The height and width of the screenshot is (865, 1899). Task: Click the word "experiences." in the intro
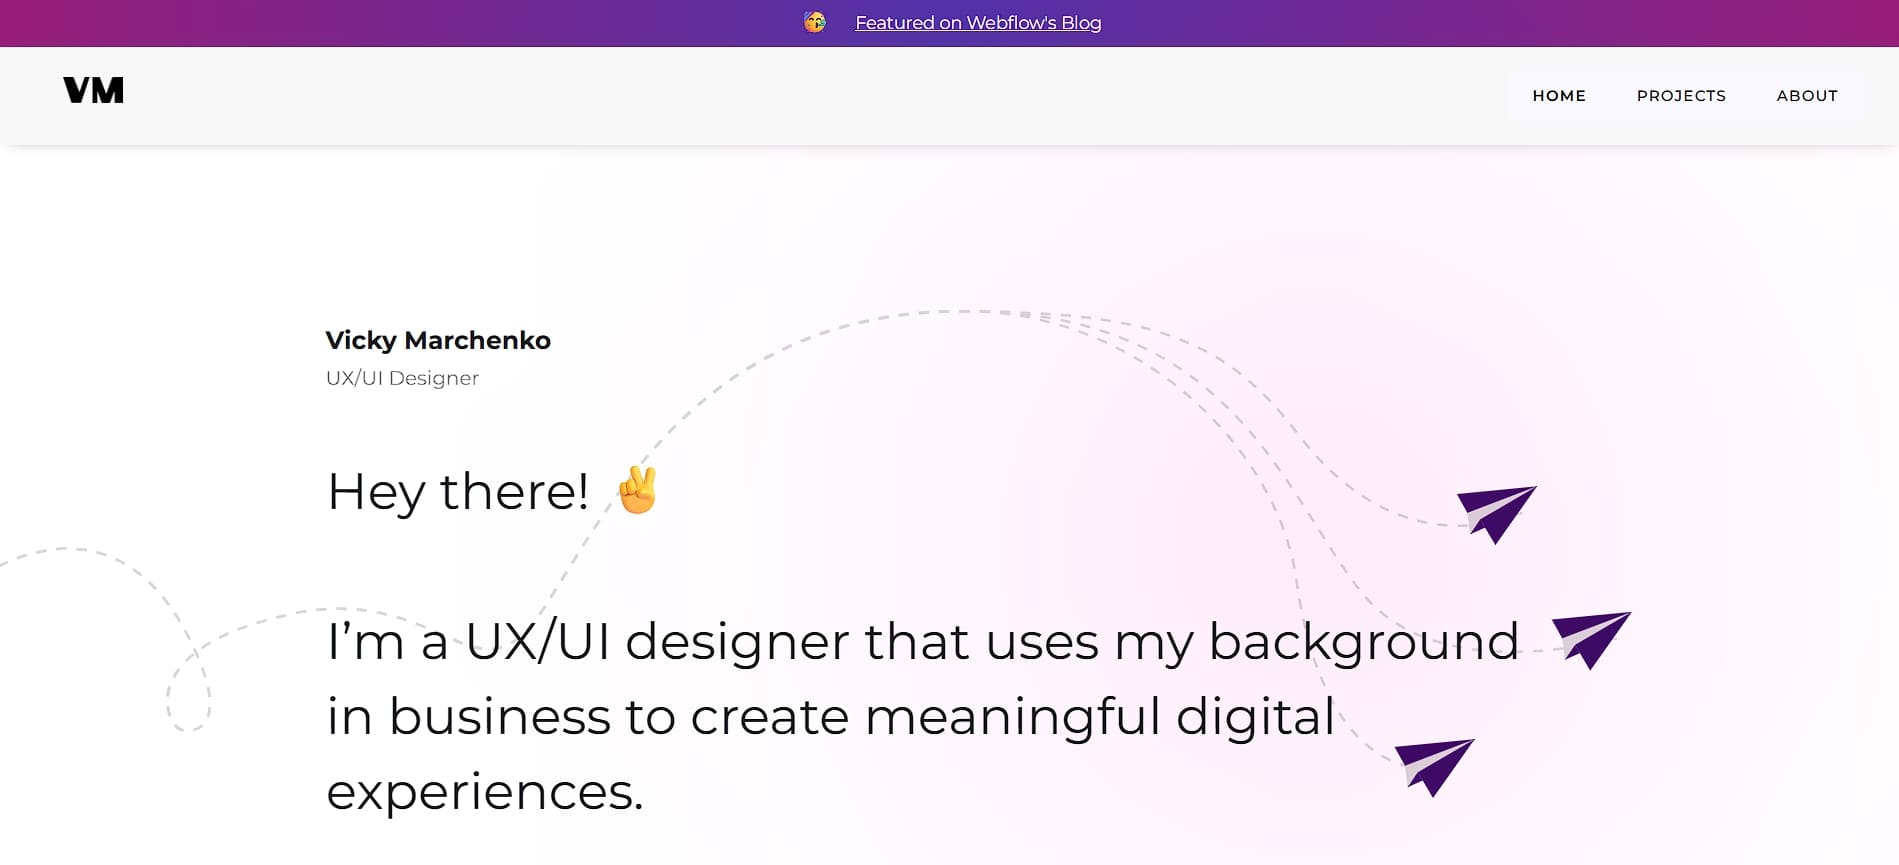pos(485,792)
